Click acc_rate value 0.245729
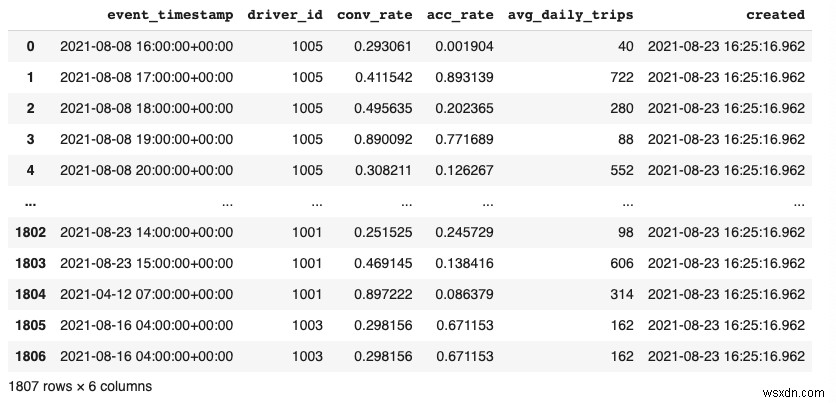This screenshot has width=836, height=403. tap(464, 232)
